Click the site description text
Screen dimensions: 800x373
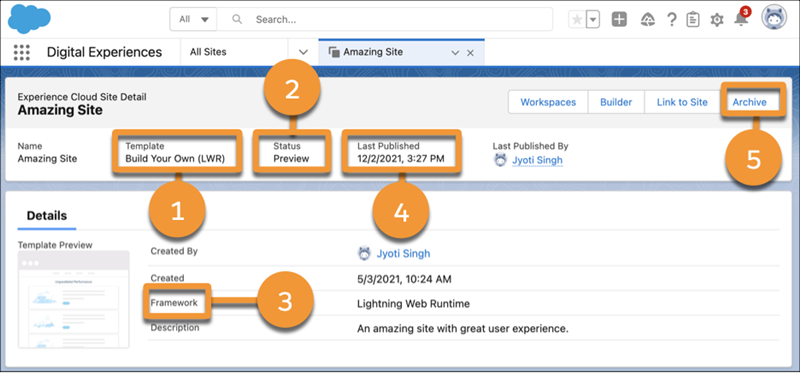(463, 329)
